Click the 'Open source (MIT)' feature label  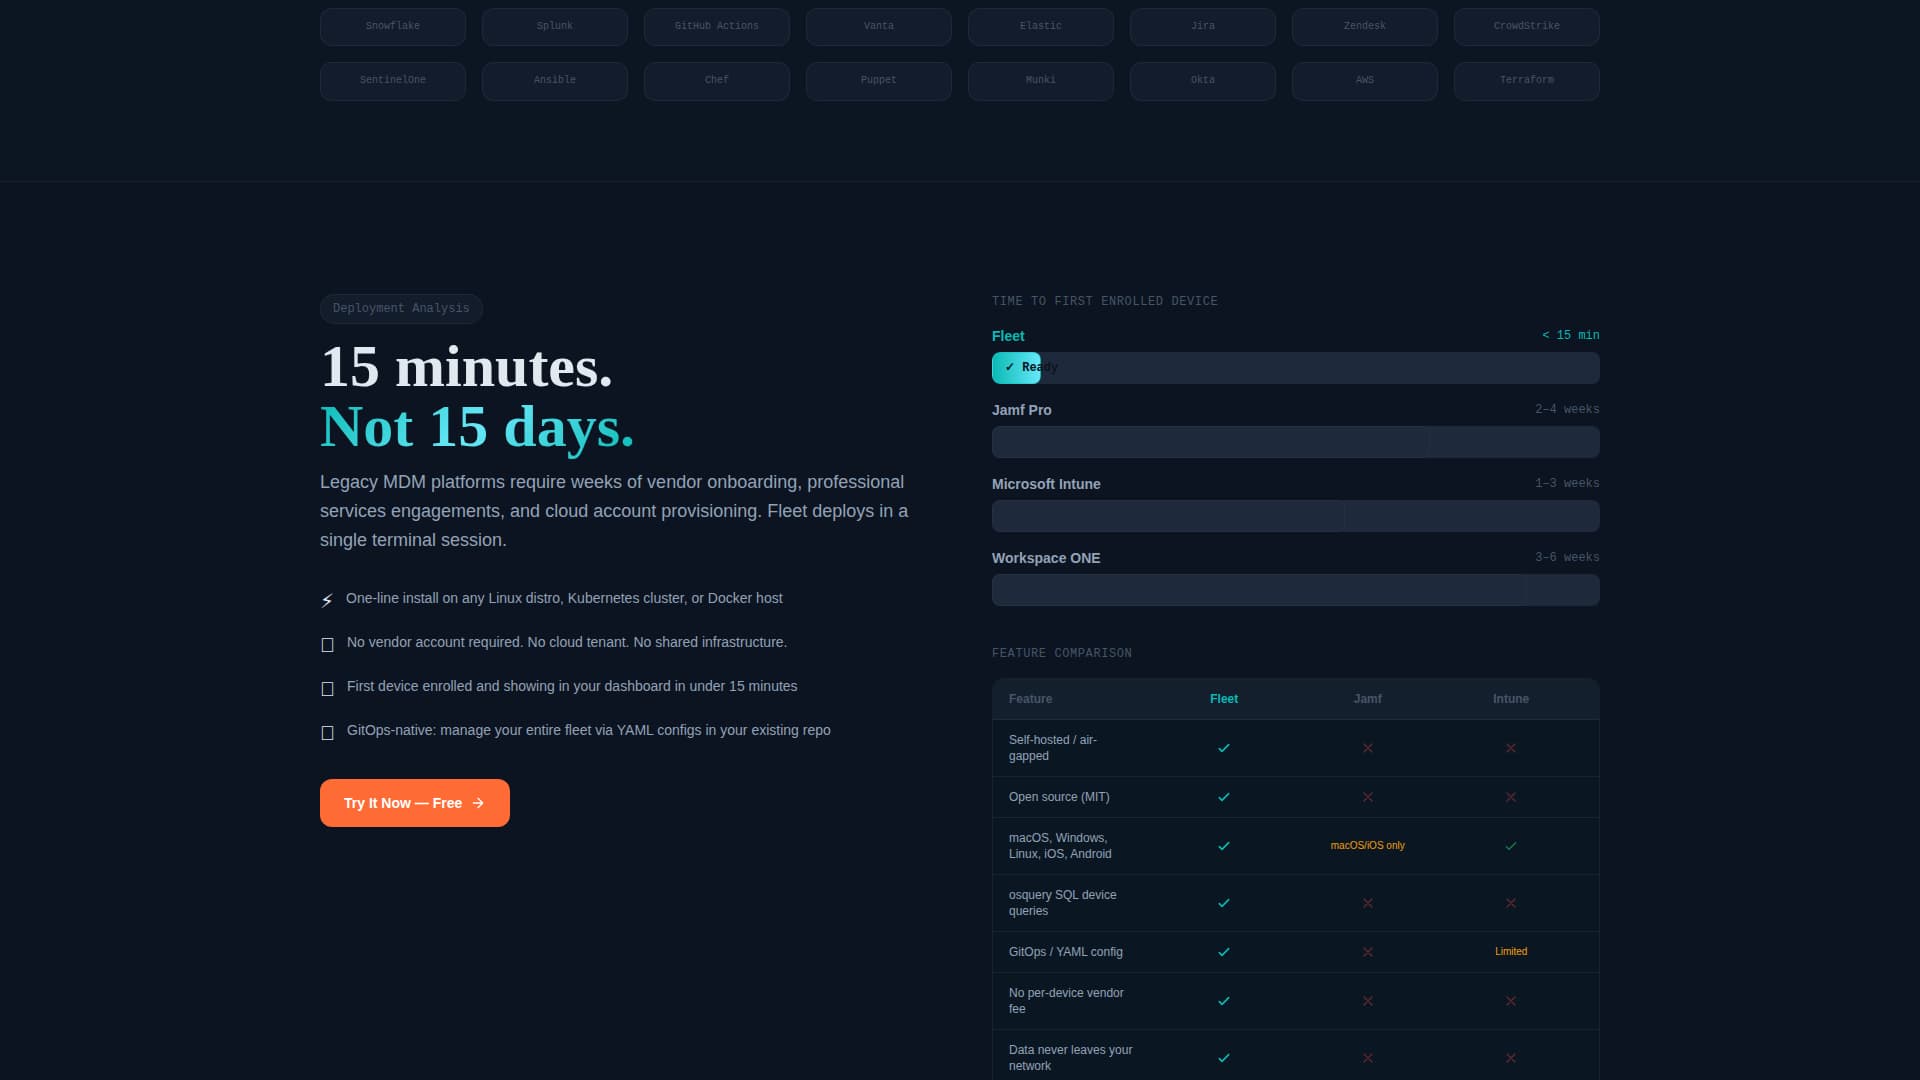pos(1059,797)
